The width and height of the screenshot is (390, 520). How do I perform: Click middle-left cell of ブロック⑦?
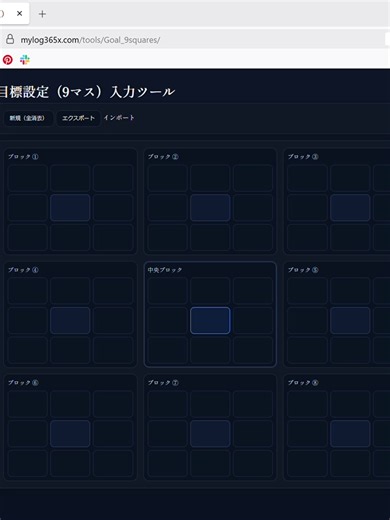click(167, 433)
